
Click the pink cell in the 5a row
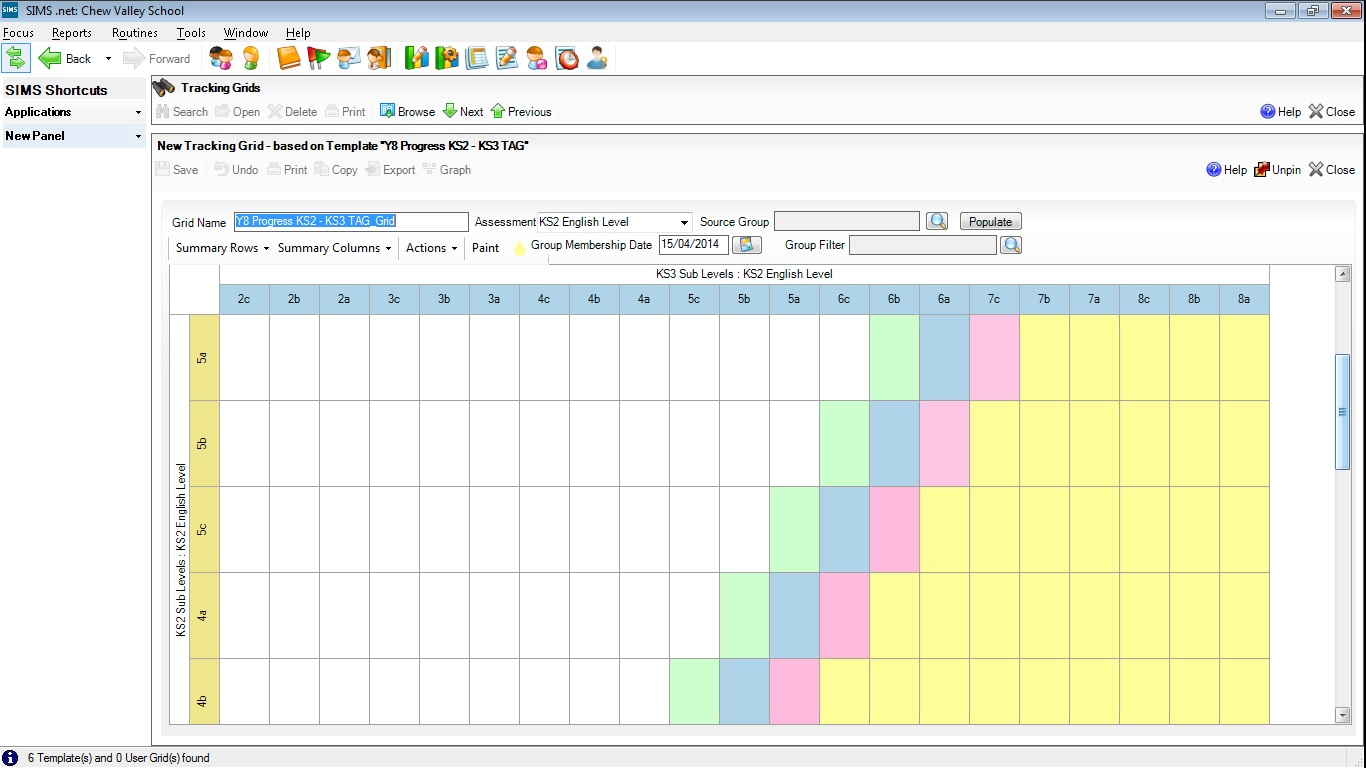pos(994,357)
